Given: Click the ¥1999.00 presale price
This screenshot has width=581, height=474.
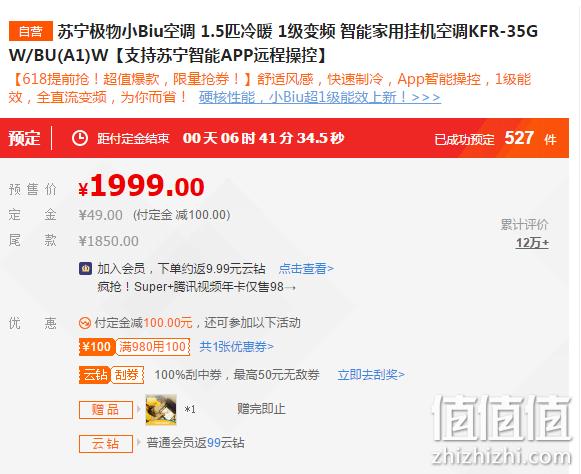Looking at the screenshot, I should 141,185.
